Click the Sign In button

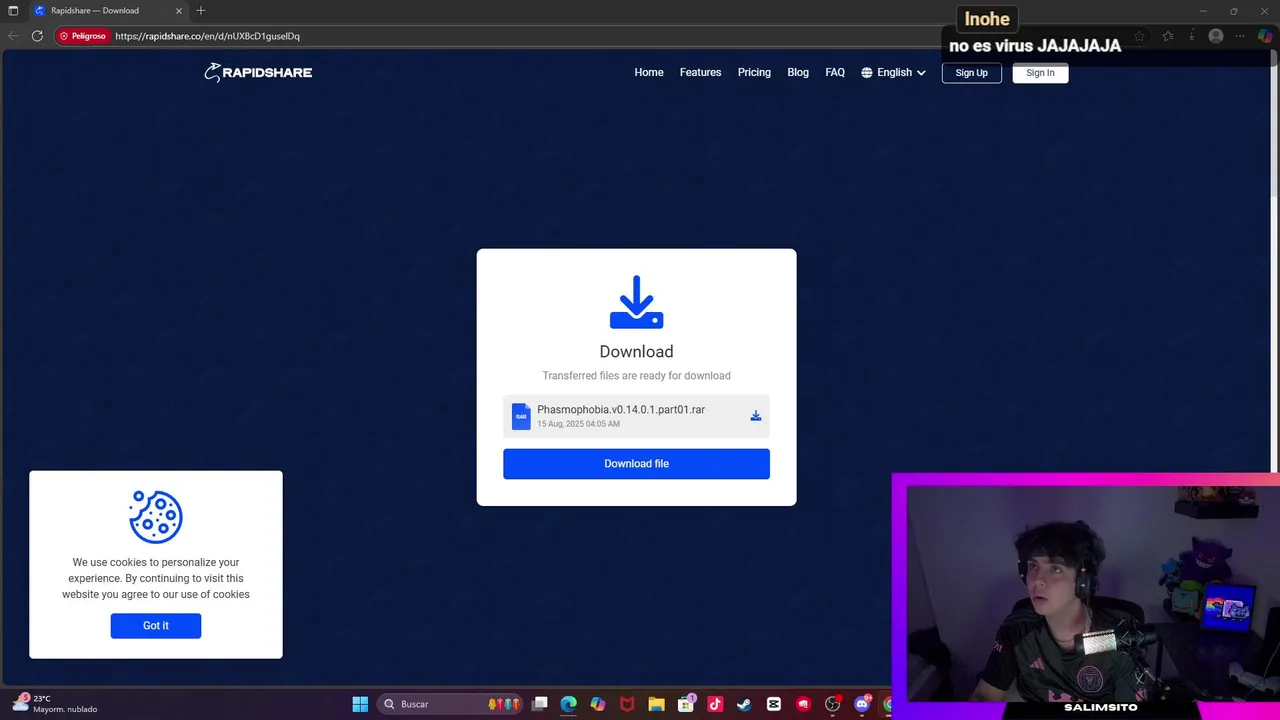pyautogui.click(x=1040, y=72)
